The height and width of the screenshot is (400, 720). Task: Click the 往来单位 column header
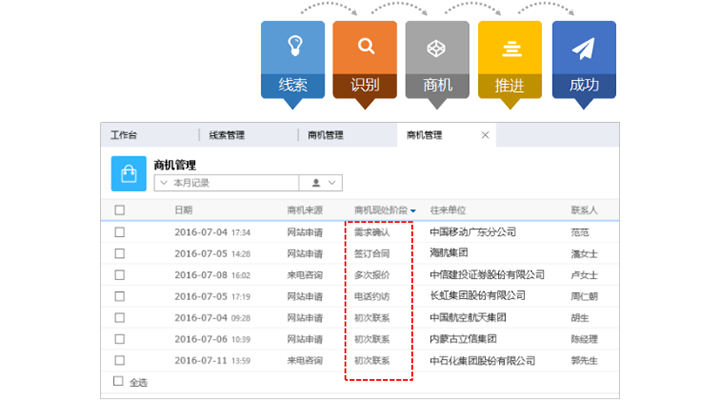(x=448, y=210)
